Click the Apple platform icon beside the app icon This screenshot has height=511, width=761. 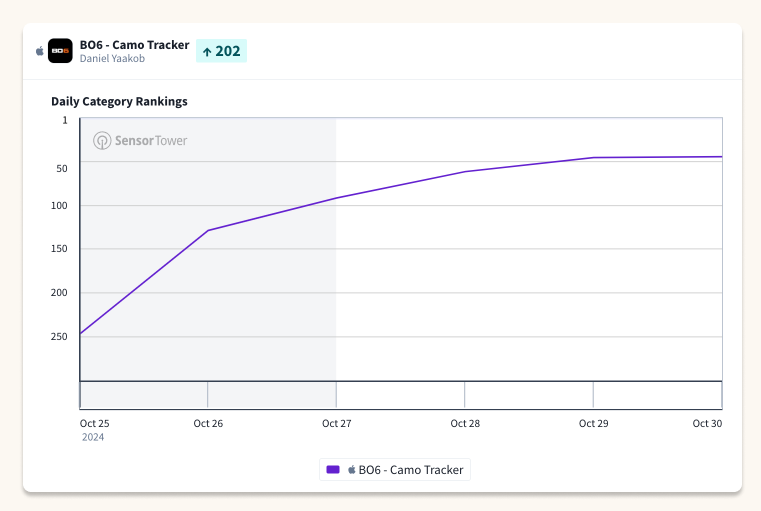pyautogui.click(x=40, y=51)
